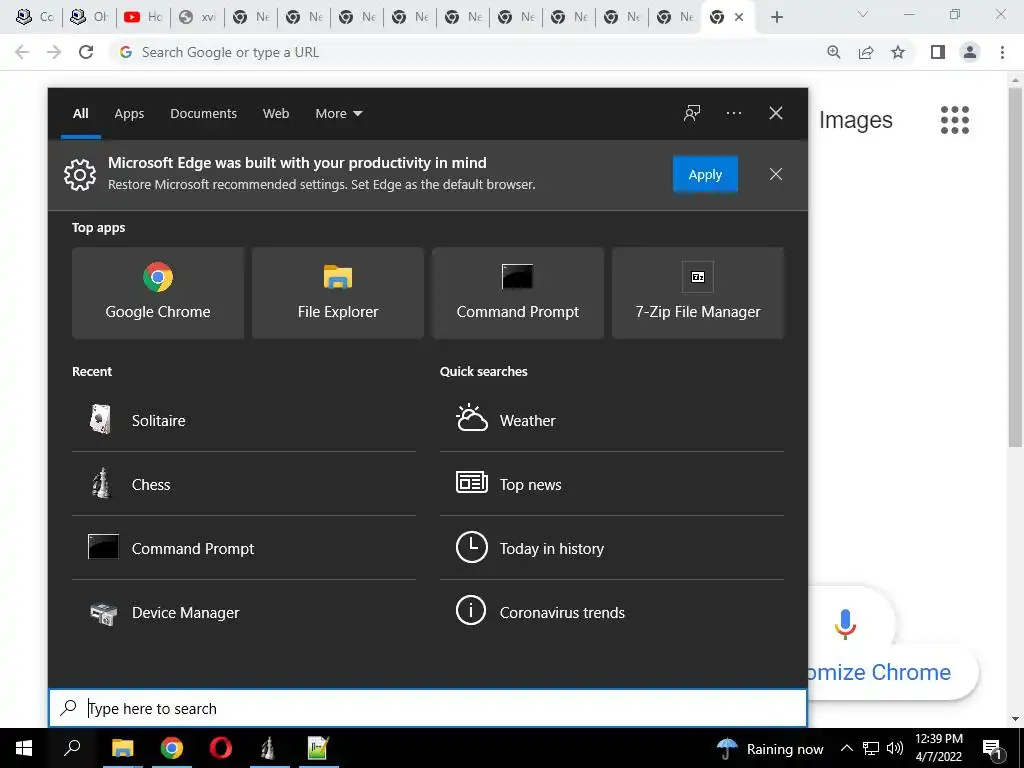Click the Type here to search box
The height and width of the screenshot is (768, 1024).
point(428,708)
